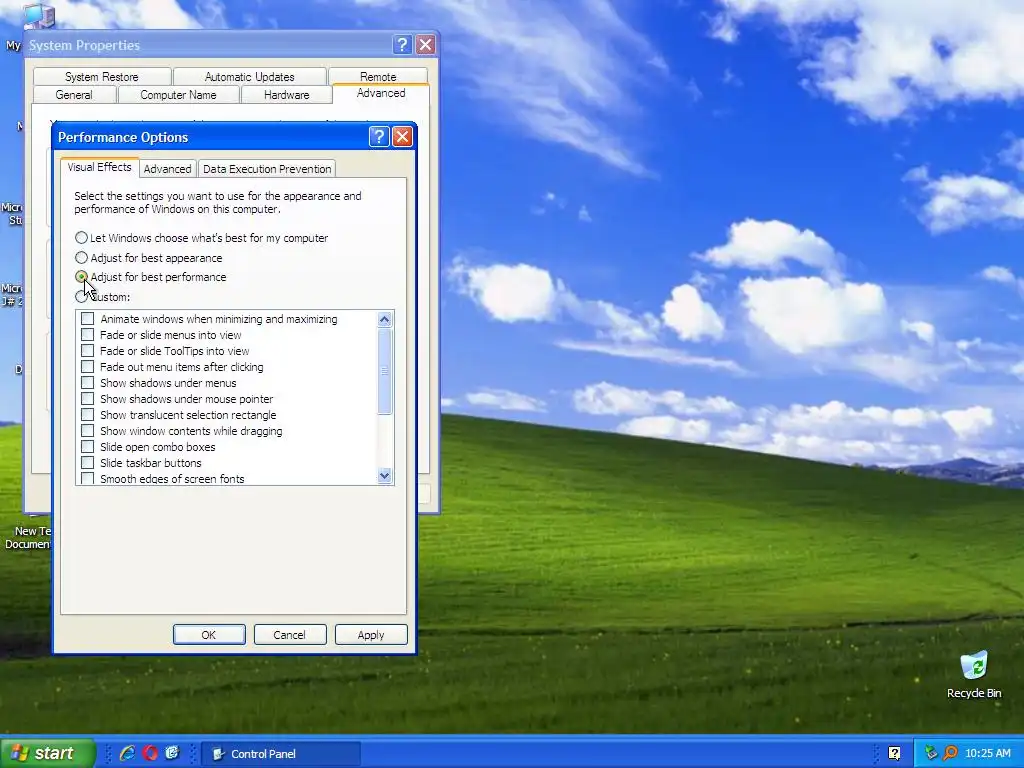Image resolution: width=1024 pixels, height=768 pixels.
Task: Enable Show translucent selection rectangle
Action: click(x=88, y=415)
